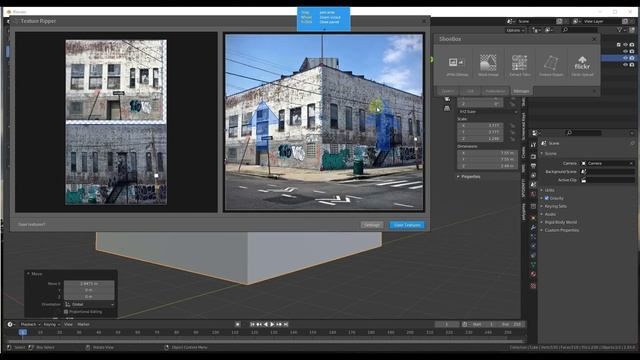Click the outliner filter funnel icon

click(x=620, y=30)
